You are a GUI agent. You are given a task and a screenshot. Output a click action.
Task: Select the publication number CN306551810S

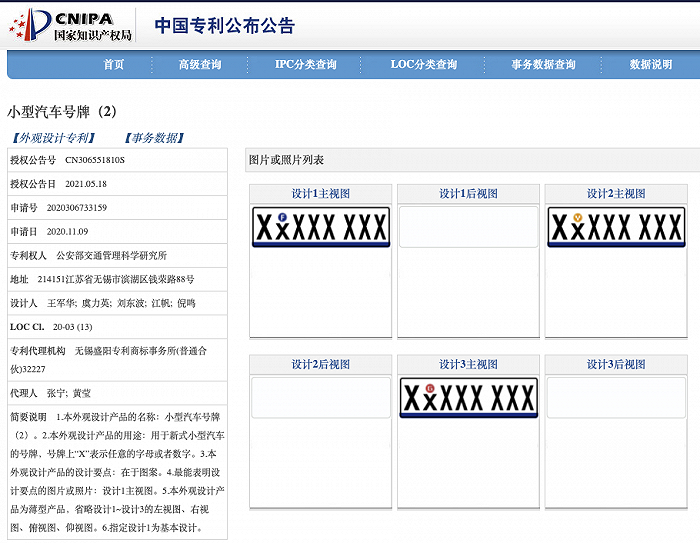coord(95,160)
